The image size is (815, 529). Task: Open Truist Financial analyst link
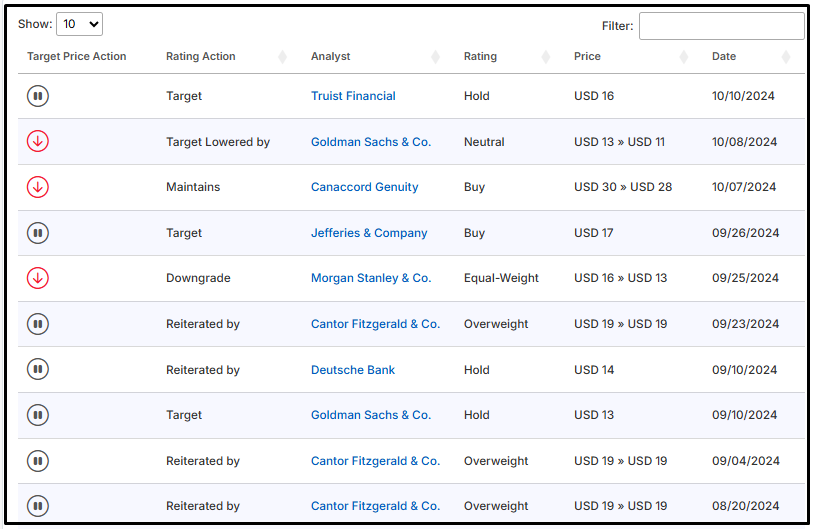click(x=353, y=96)
